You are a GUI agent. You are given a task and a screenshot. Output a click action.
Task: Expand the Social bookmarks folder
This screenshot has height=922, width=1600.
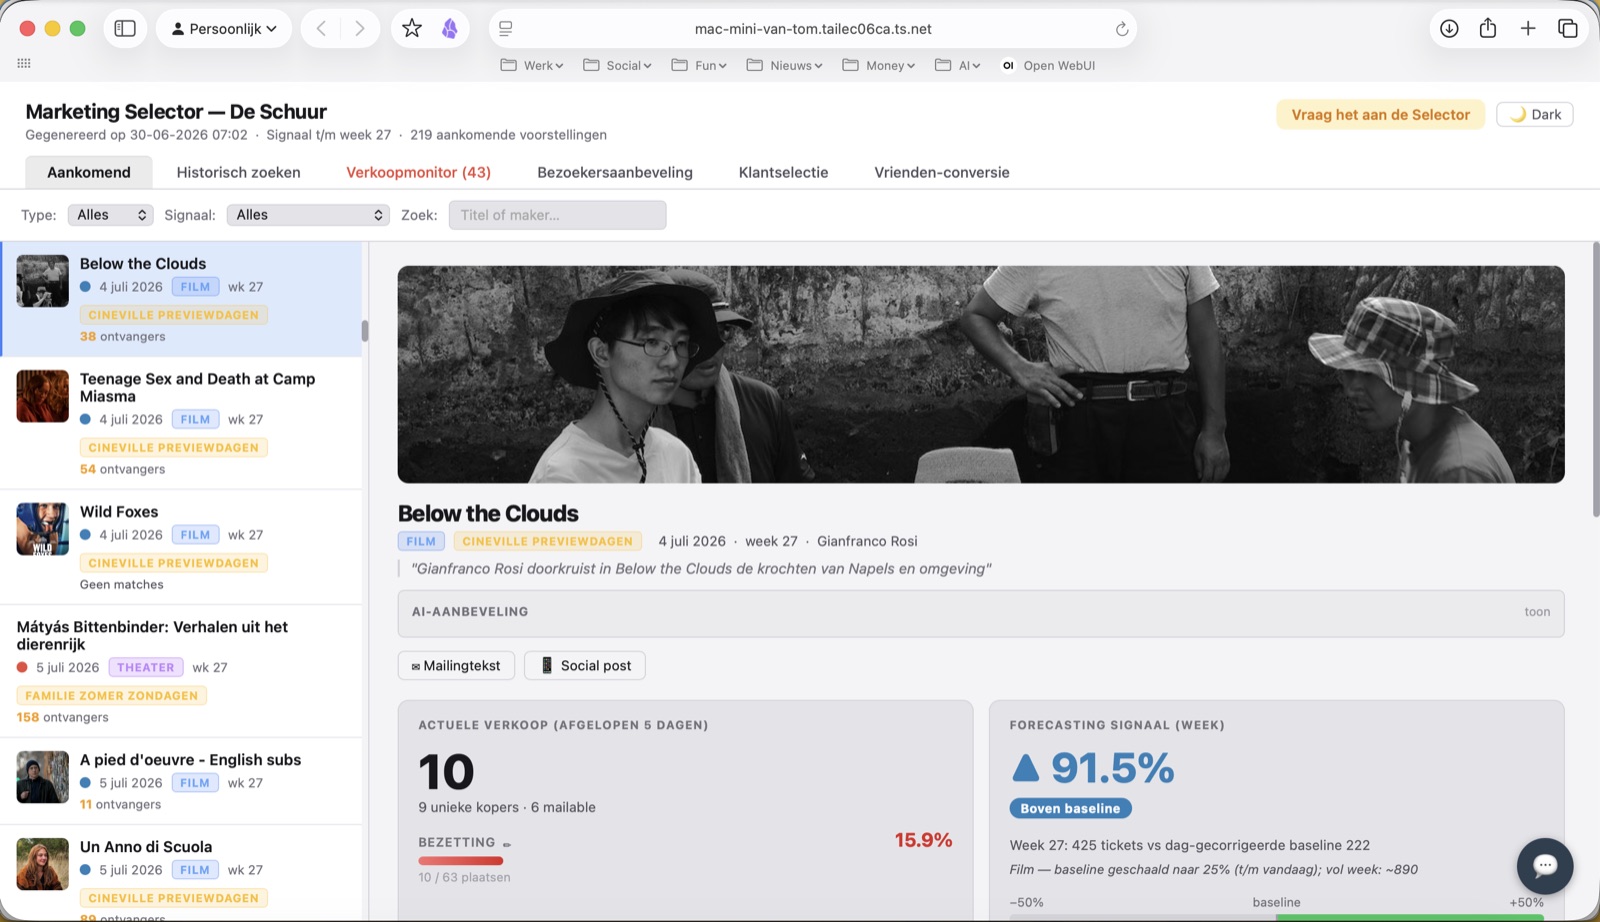click(617, 65)
